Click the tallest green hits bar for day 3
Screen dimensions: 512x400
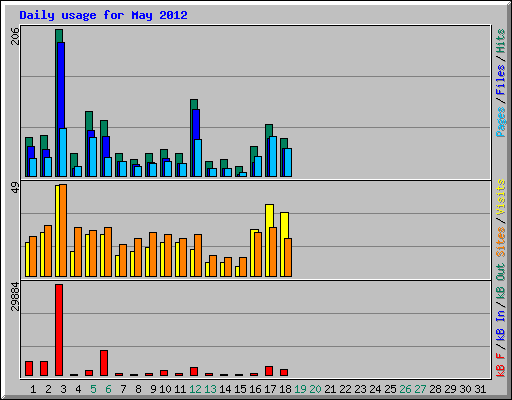(59, 36)
